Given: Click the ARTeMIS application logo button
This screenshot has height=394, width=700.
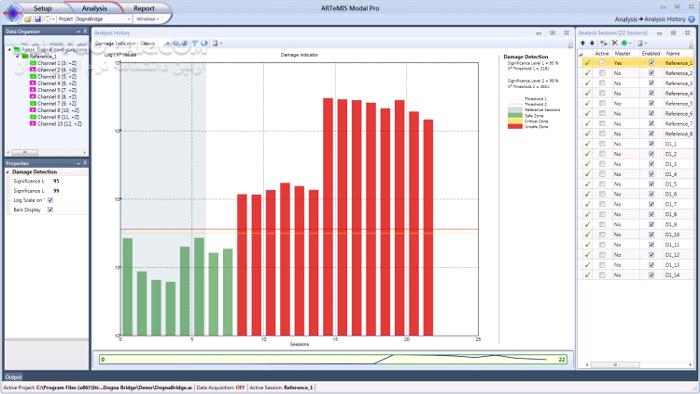Looking at the screenshot, I should pos(12,12).
